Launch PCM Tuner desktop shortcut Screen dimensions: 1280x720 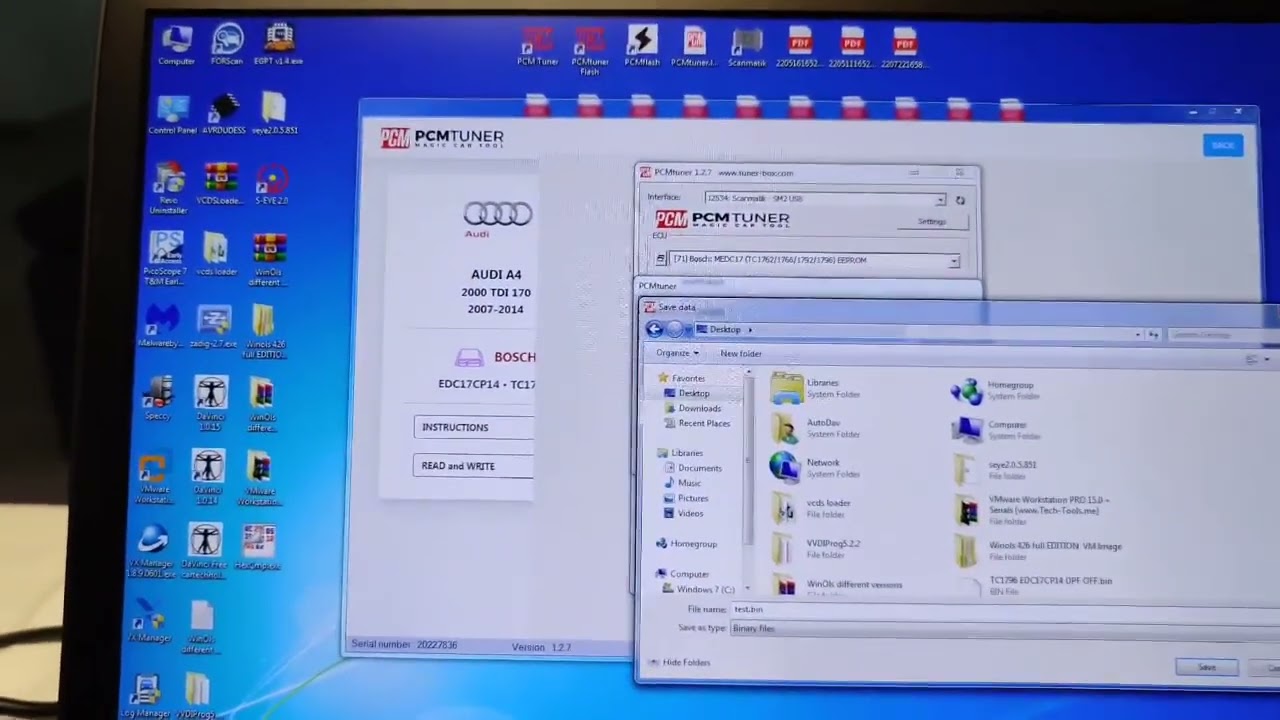pyautogui.click(x=537, y=46)
